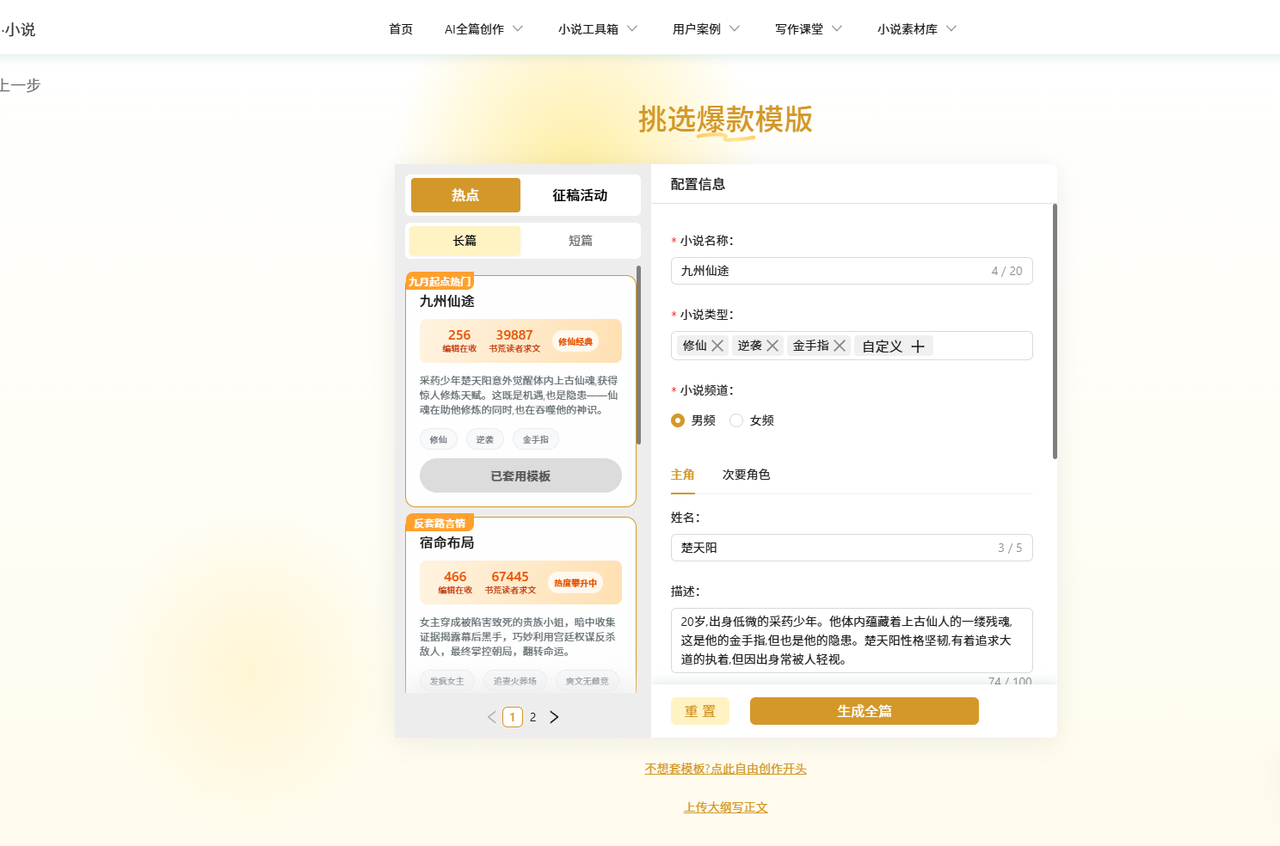Image resolution: width=1280 pixels, height=846 pixels.
Task: Click the 修仙 chip on 九州仙途 card
Action: pyautogui.click(x=438, y=439)
